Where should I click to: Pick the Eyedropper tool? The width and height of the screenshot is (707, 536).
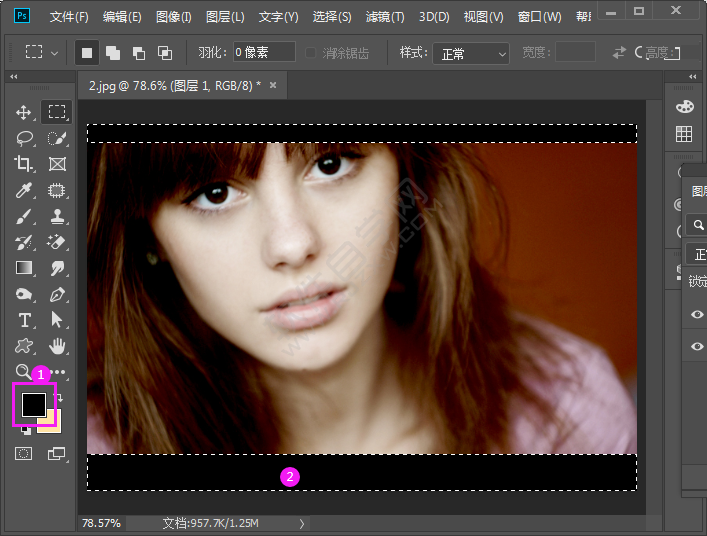tap(24, 190)
